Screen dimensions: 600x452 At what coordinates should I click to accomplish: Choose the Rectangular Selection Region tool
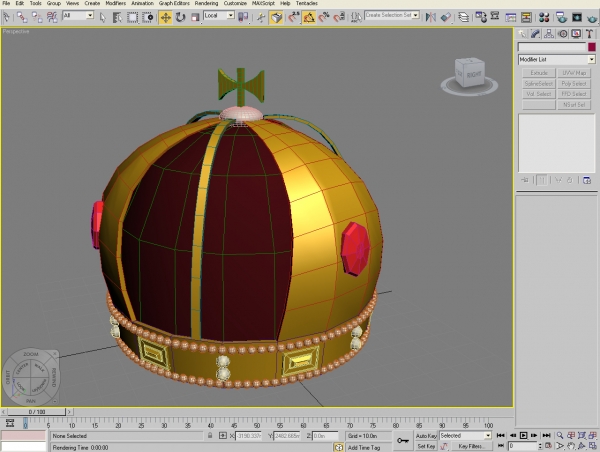(x=132, y=17)
